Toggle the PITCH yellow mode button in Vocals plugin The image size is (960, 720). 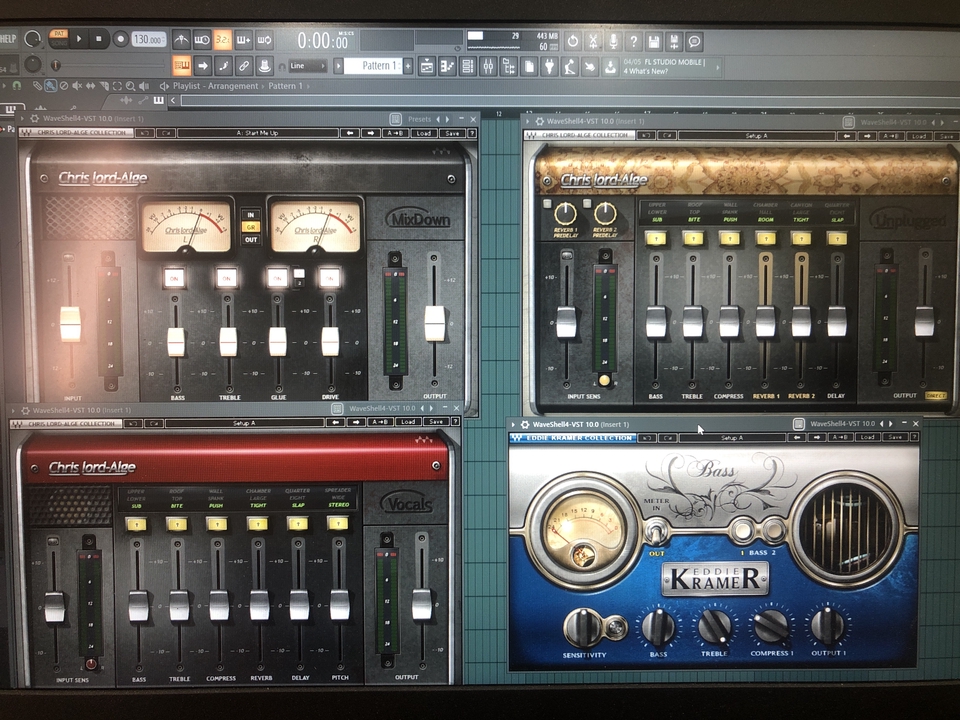338,523
